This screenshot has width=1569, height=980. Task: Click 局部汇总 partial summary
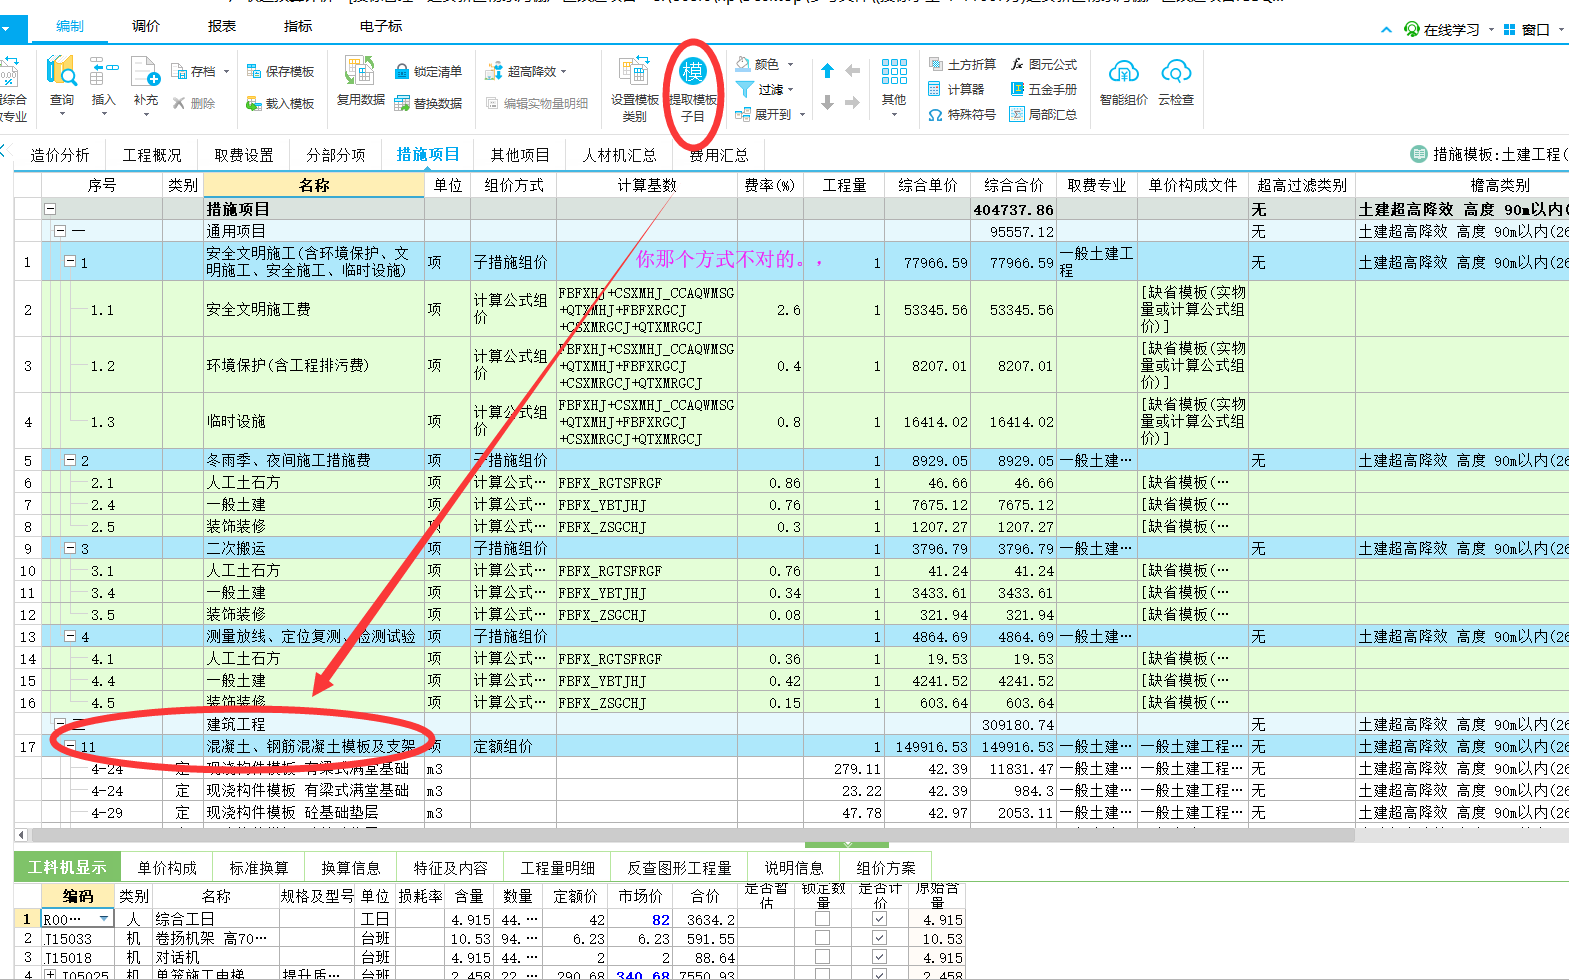click(x=1043, y=115)
